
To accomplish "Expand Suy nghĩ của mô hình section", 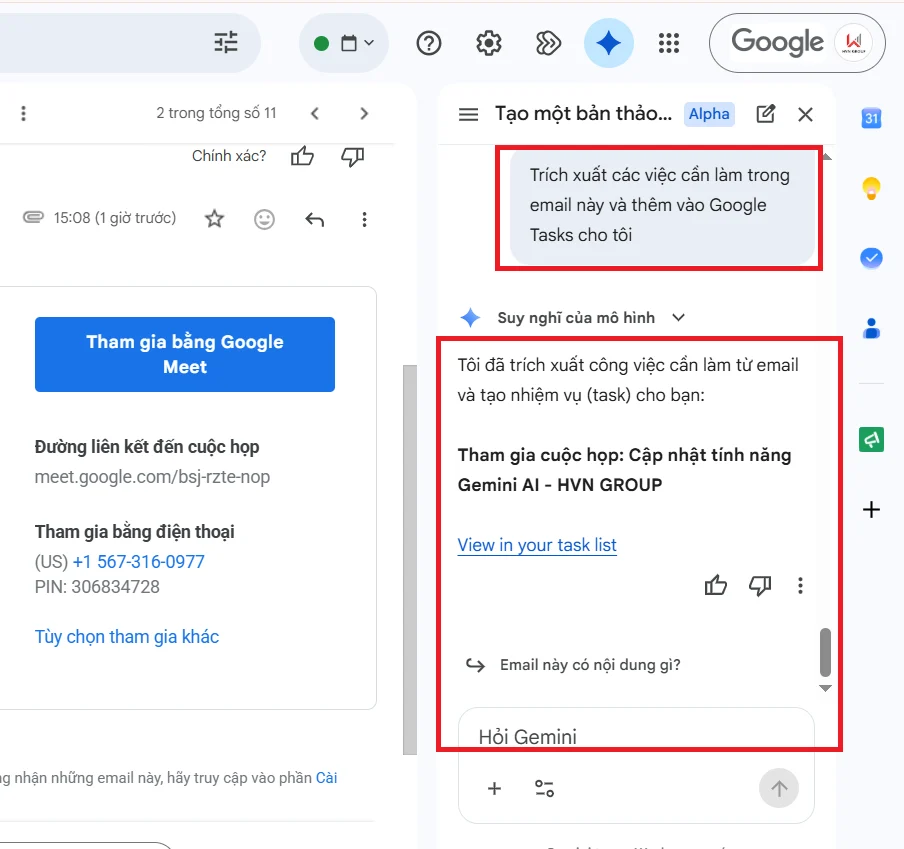I will (x=679, y=318).
